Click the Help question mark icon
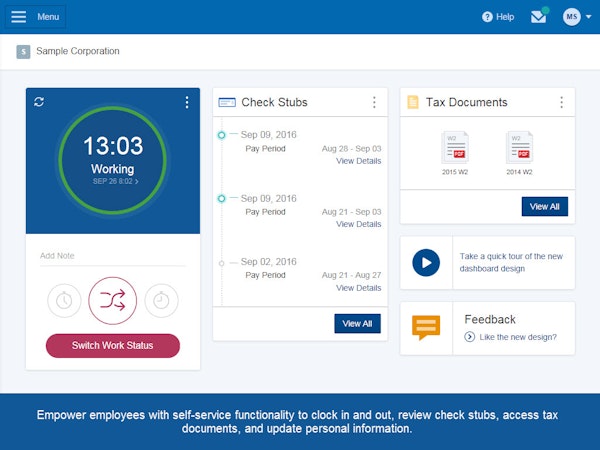The image size is (600, 450). click(x=487, y=17)
